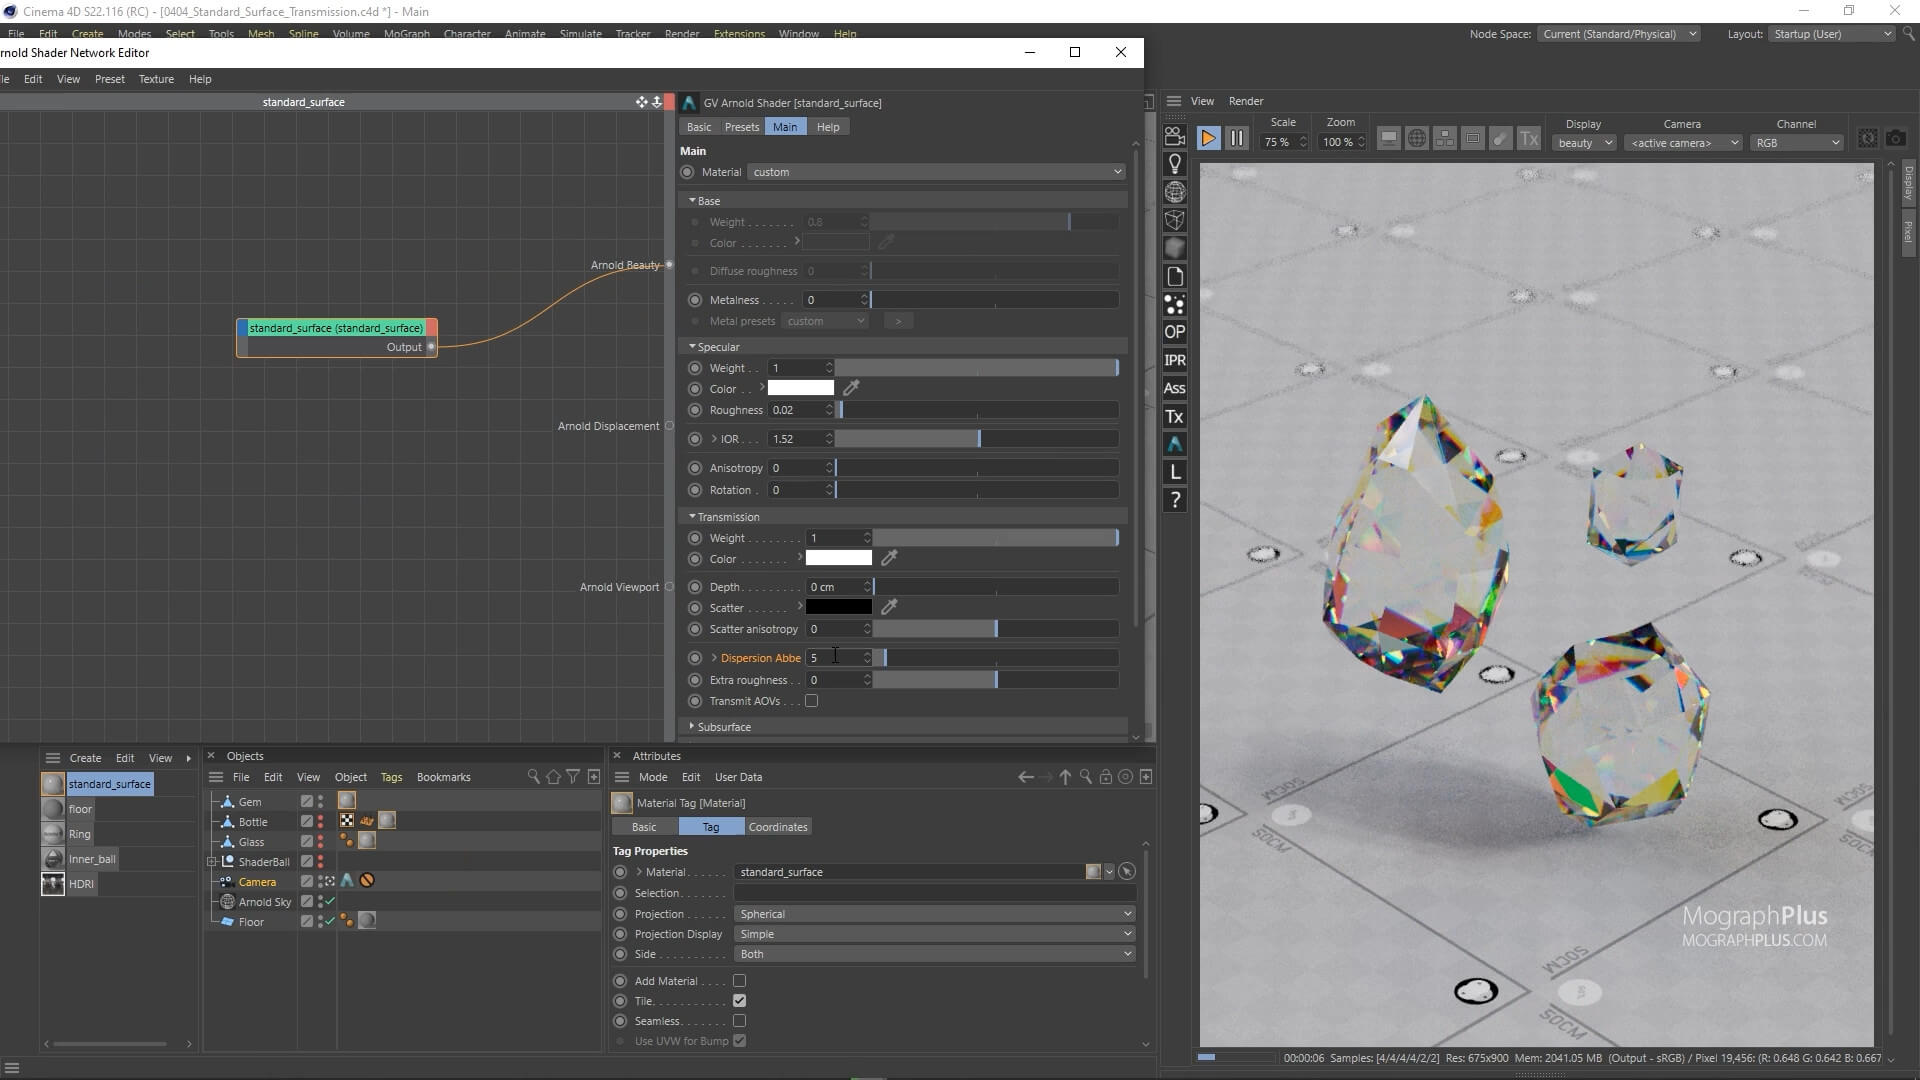Screen dimensions: 1920x1080
Task: Click the eyedropper next to Specular Color
Action: pos(850,388)
